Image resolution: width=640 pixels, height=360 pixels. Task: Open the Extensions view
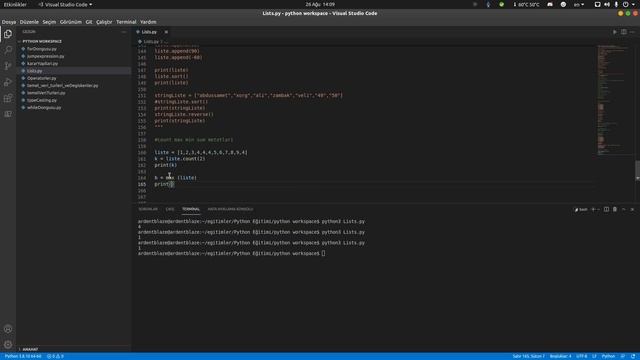8,98
